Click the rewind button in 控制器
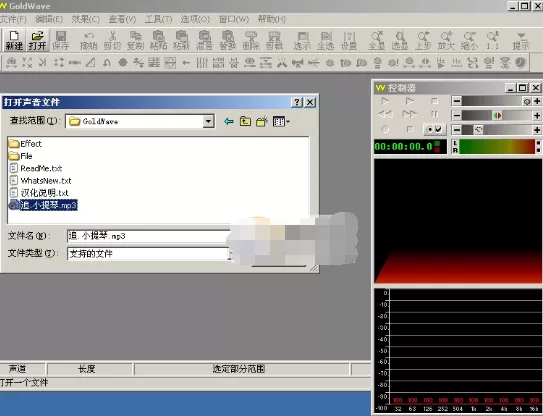 click(x=385, y=114)
